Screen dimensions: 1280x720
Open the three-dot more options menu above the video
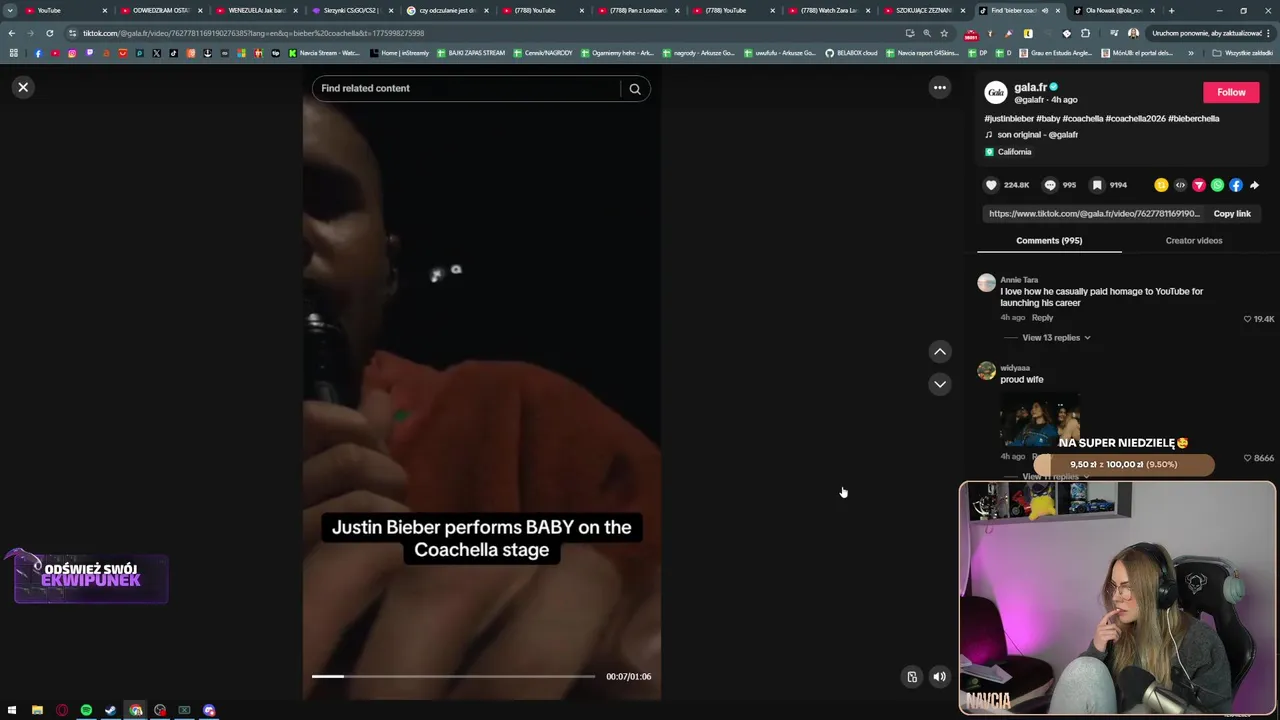pyautogui.click(x=939, y=87)
